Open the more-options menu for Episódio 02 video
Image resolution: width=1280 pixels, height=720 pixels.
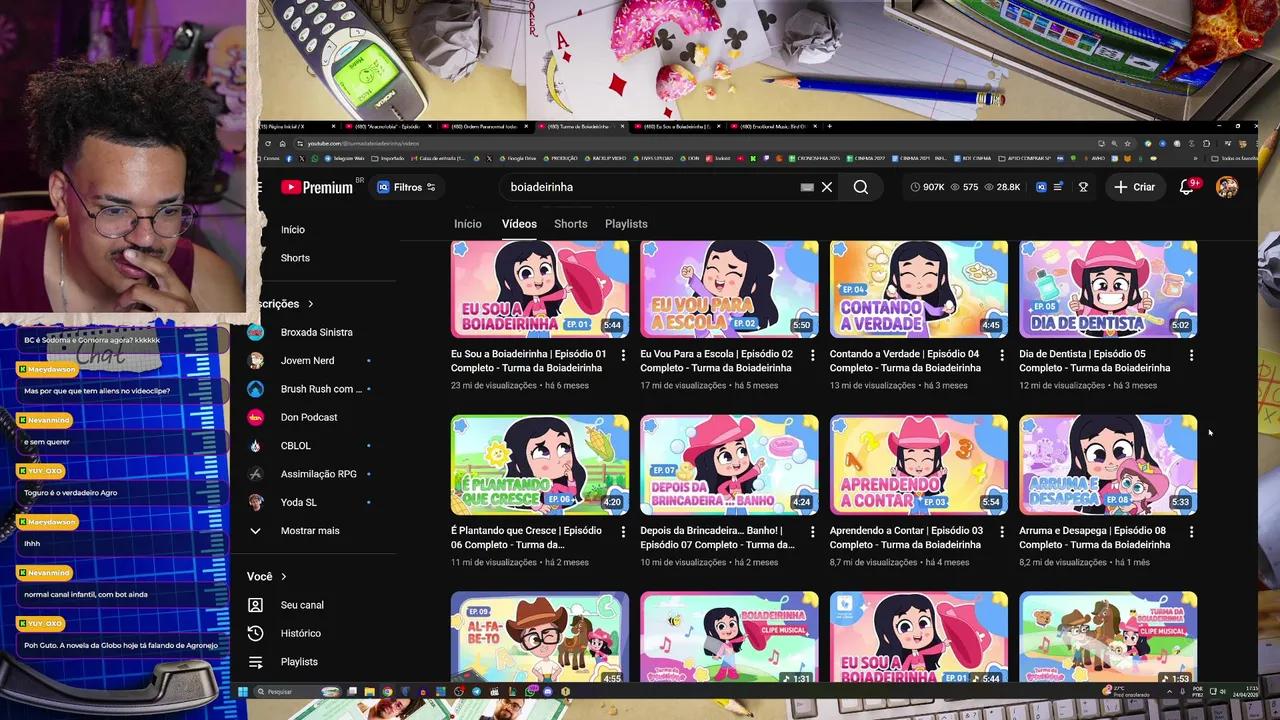pos(812,355)
